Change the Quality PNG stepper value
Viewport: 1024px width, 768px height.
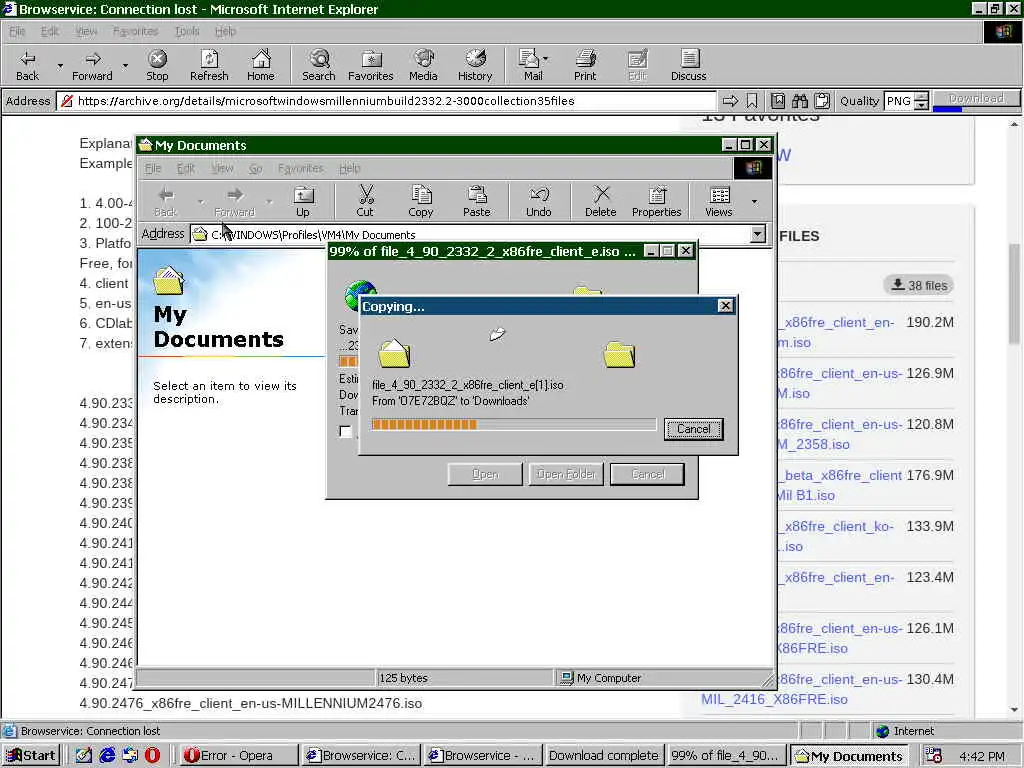(x=921, y=101)
